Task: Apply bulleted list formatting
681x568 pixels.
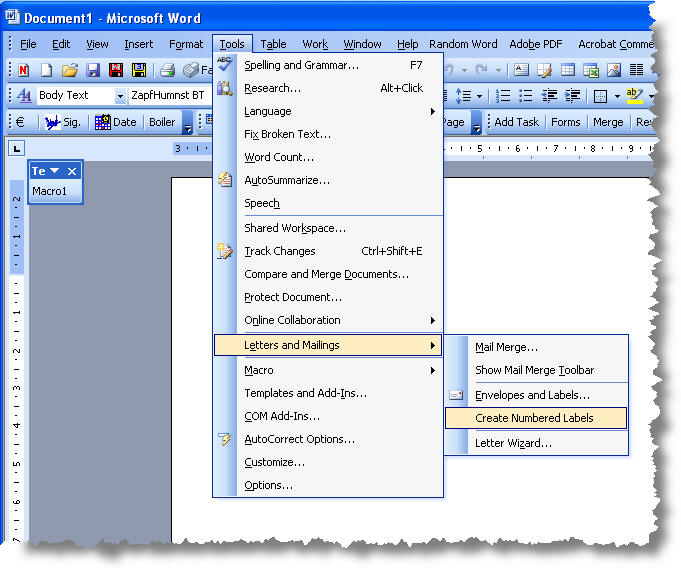Action: [x=526, y=96]
